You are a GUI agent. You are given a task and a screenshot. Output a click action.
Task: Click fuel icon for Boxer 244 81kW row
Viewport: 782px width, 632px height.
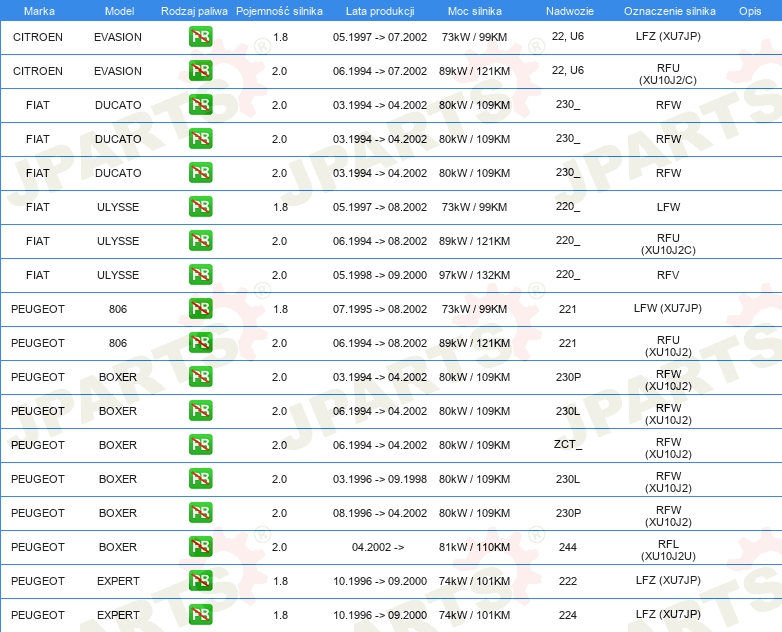(200, 547)
